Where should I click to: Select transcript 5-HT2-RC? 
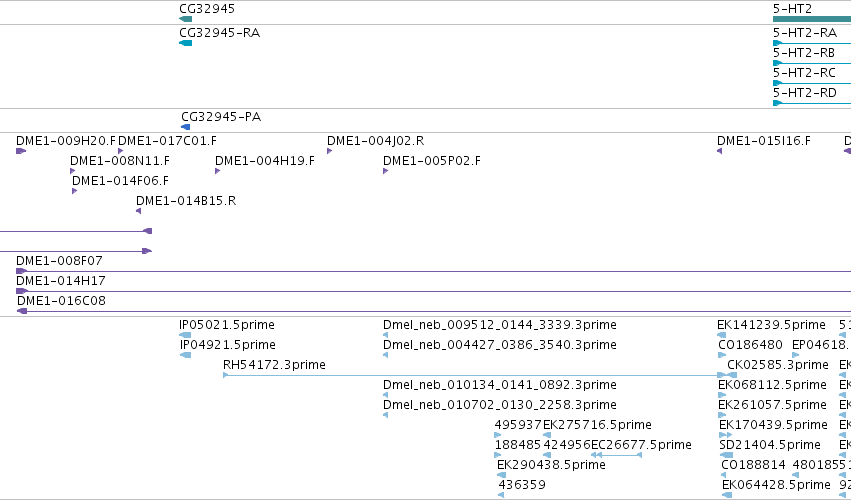[x=804, y=73]
